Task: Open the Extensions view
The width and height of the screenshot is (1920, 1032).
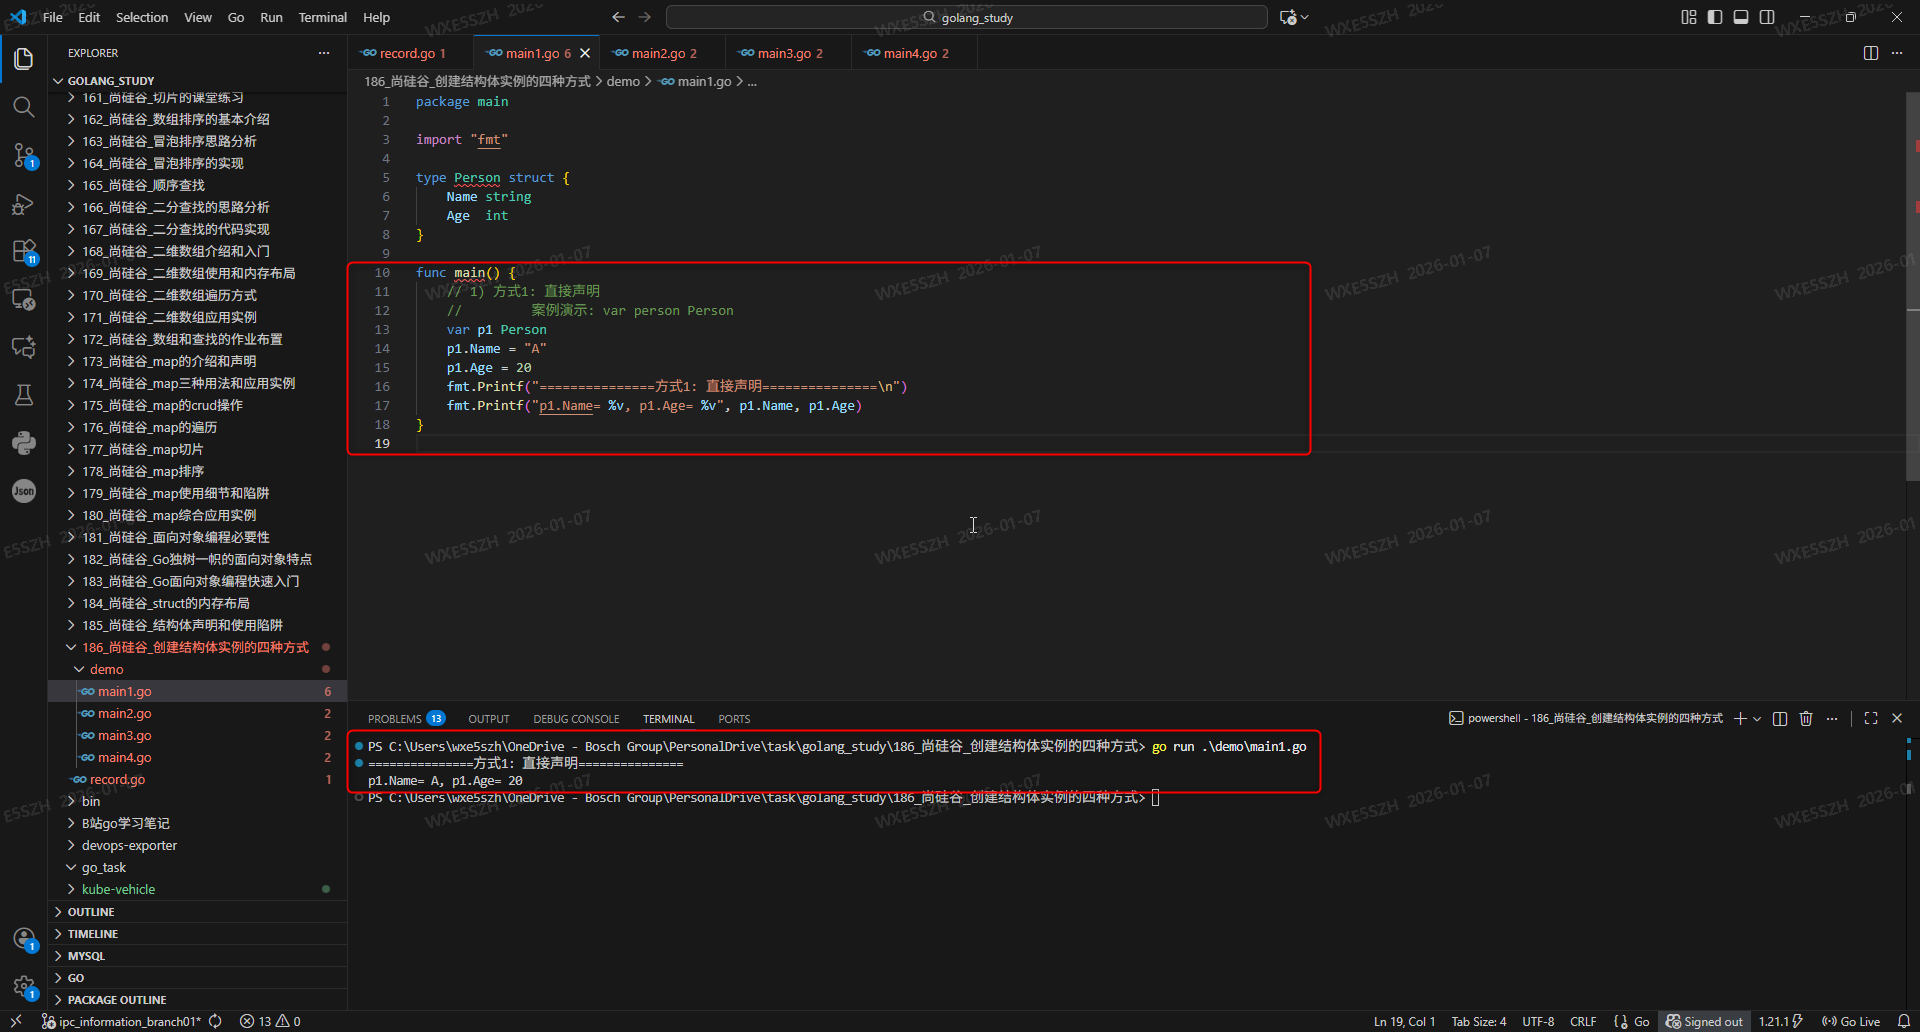Action: [x=24, y=251]
